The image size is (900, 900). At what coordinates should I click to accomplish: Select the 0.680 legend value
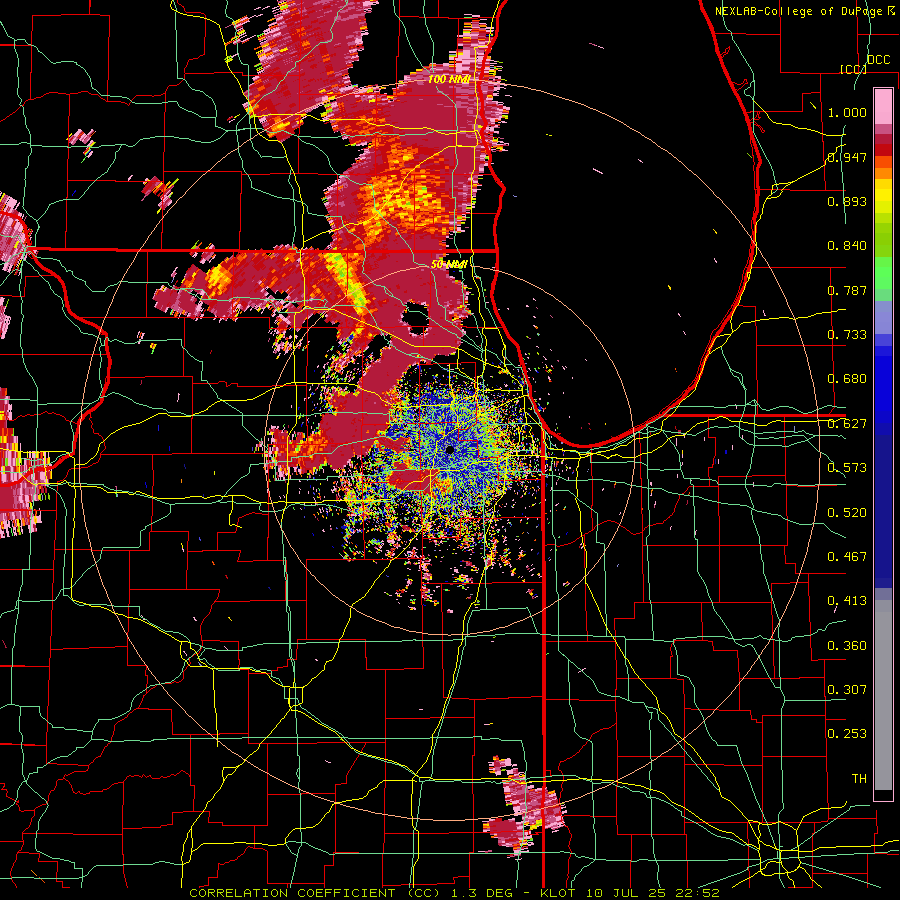point(847,379)
